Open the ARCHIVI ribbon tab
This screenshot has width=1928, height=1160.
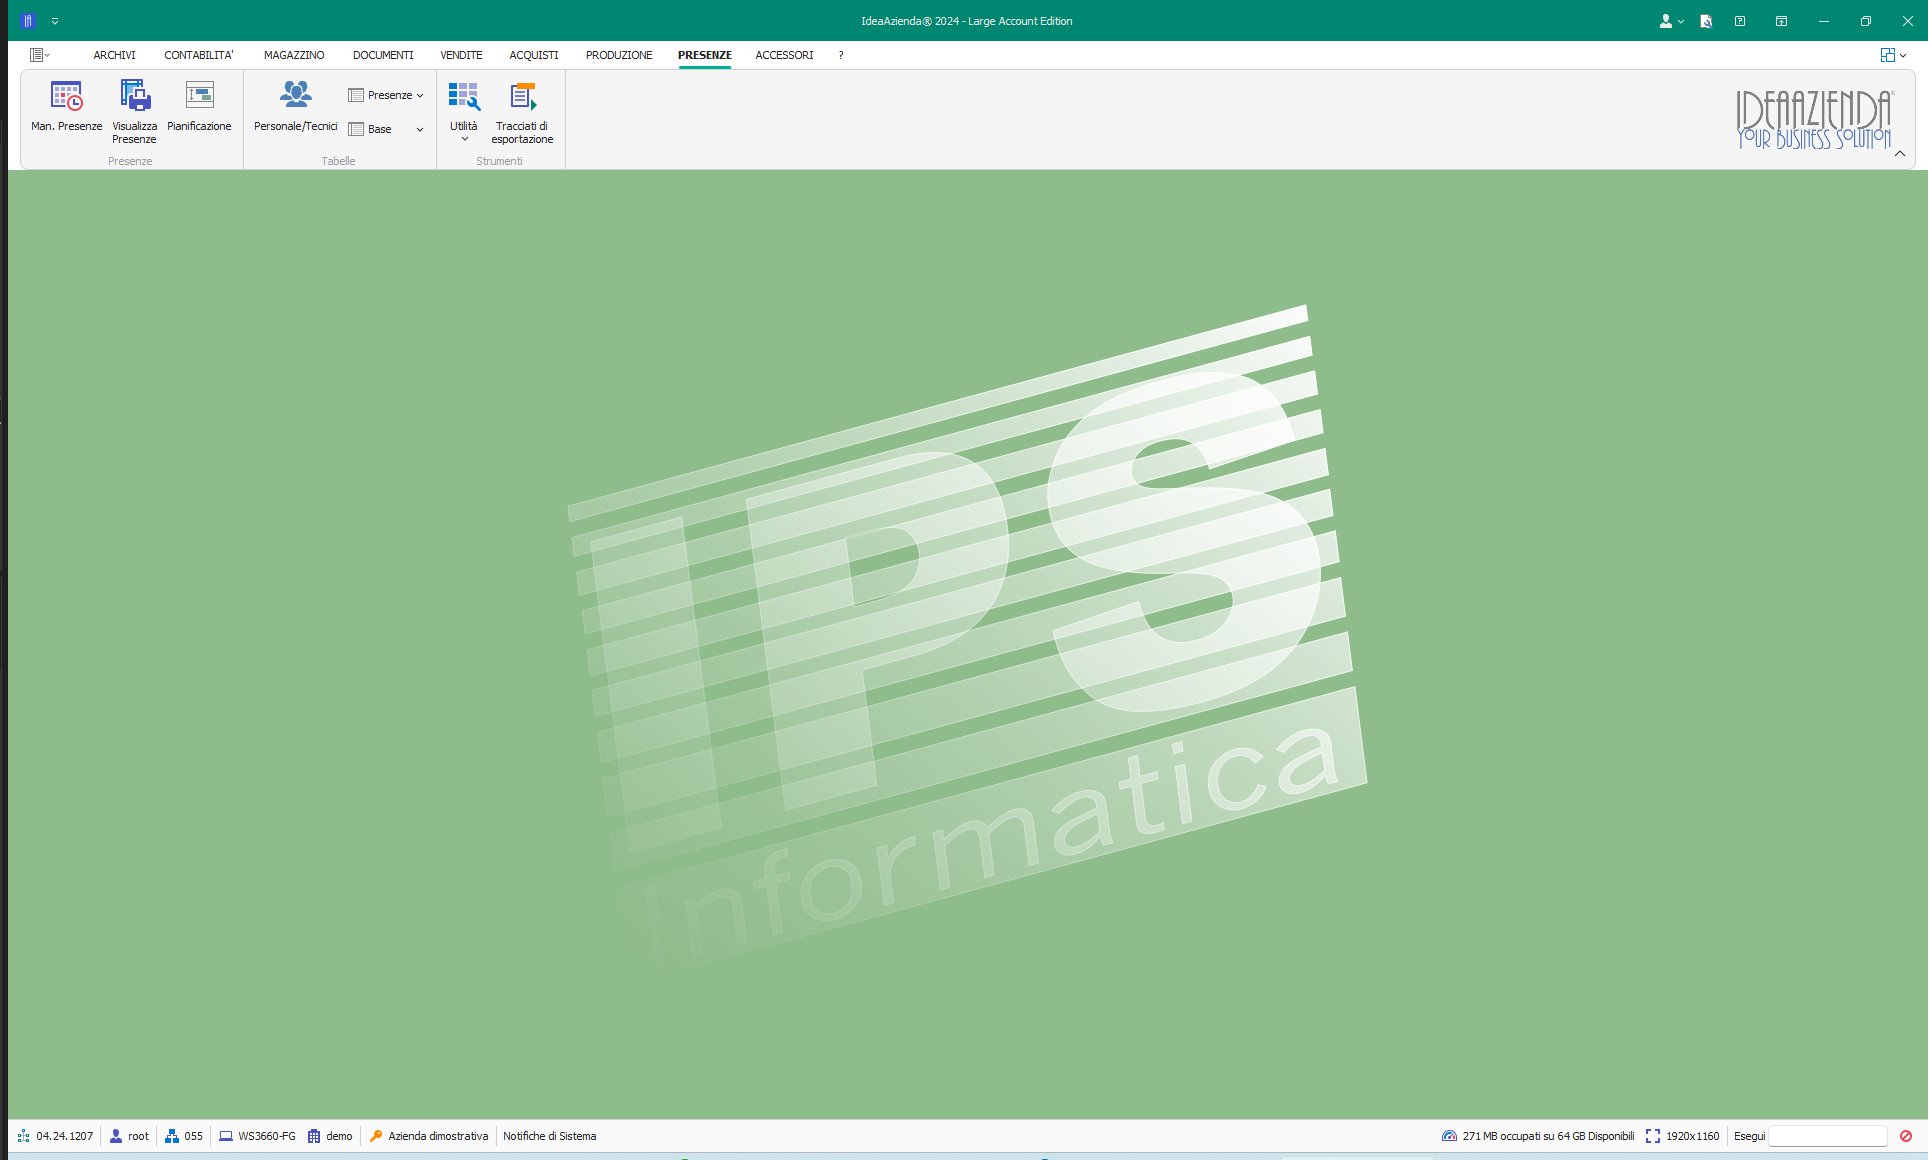pos(114,55)
